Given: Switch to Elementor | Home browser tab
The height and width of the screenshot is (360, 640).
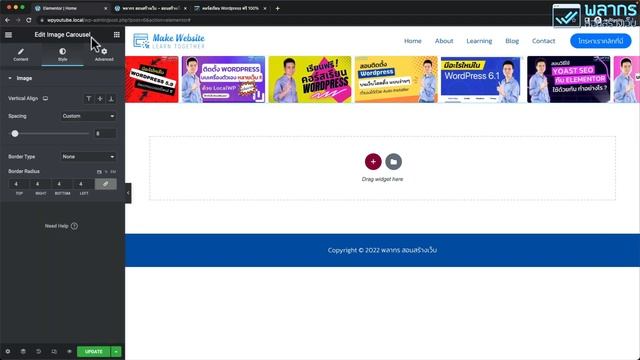Looking at the screenshot, I should (x=69, y=8).
